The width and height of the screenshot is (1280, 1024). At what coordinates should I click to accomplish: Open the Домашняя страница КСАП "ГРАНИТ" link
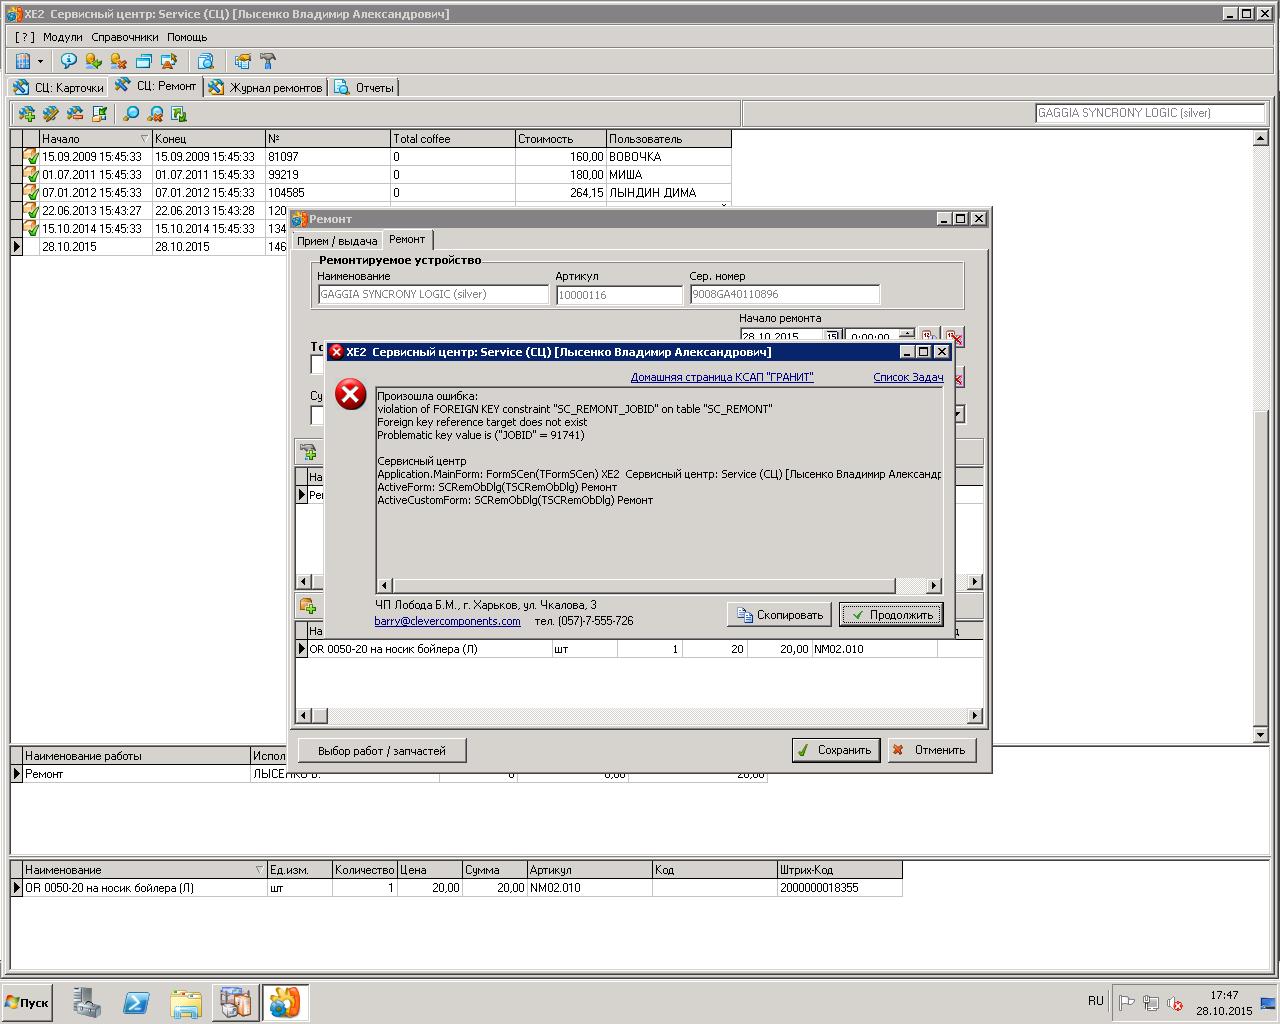pyautogui.click(x=721, y=377)
